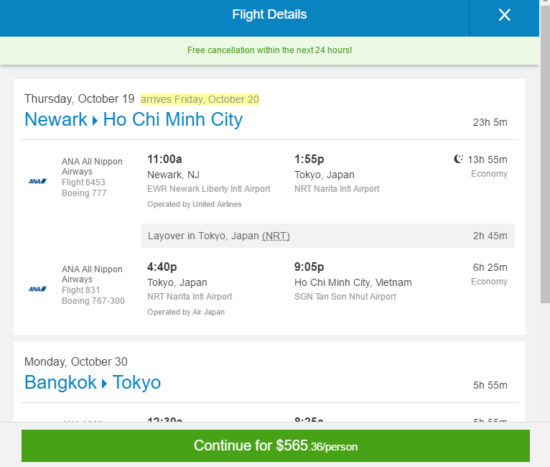Click the 23h 5m total duration label

(x=490, y=122)
